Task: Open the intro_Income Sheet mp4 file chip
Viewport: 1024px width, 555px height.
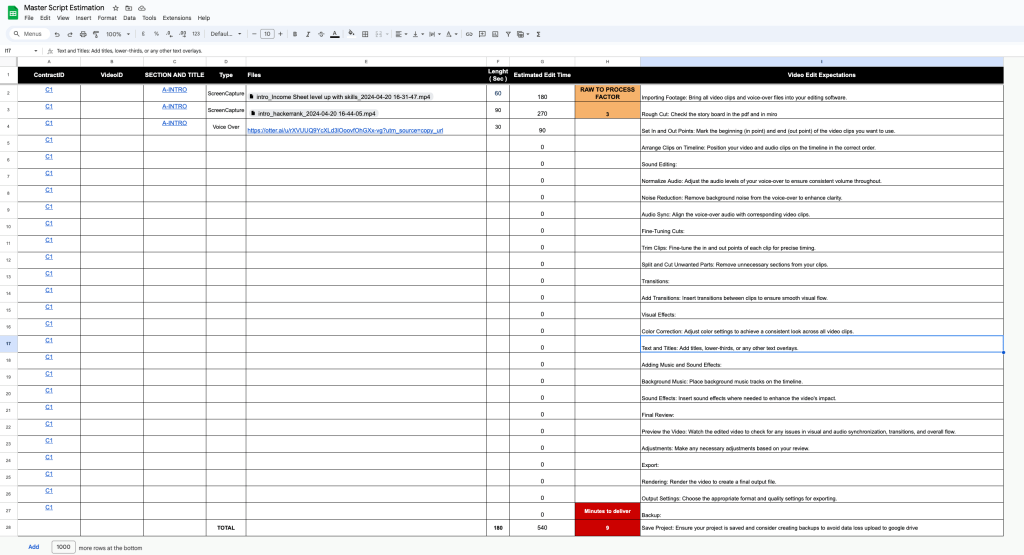Action: (x=340, y=97)
